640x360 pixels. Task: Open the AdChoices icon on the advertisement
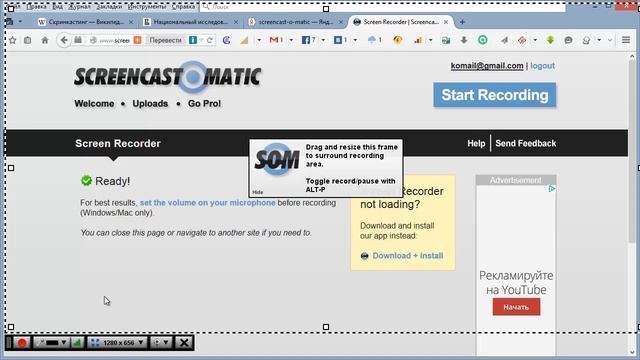click(552, 189)
